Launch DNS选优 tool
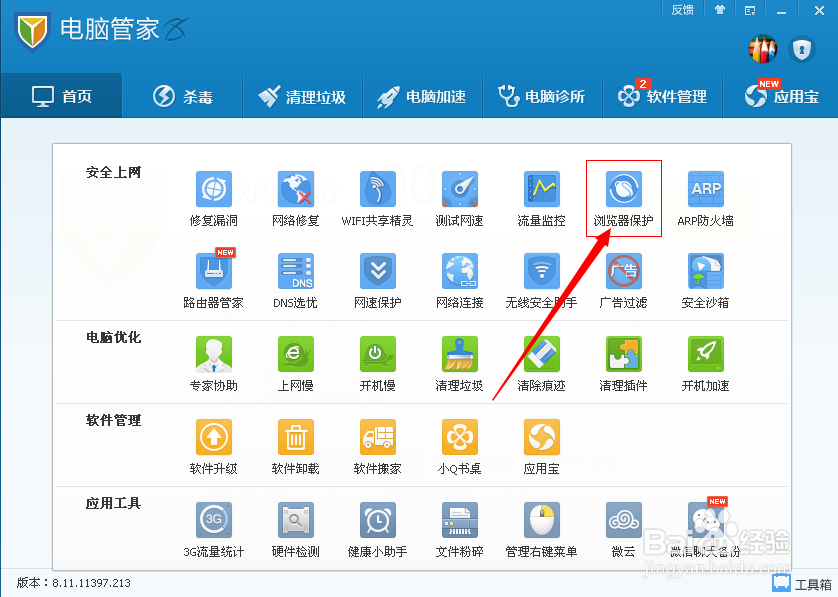The width and height of the screenshot is (838, 597). tap(296, 272)
